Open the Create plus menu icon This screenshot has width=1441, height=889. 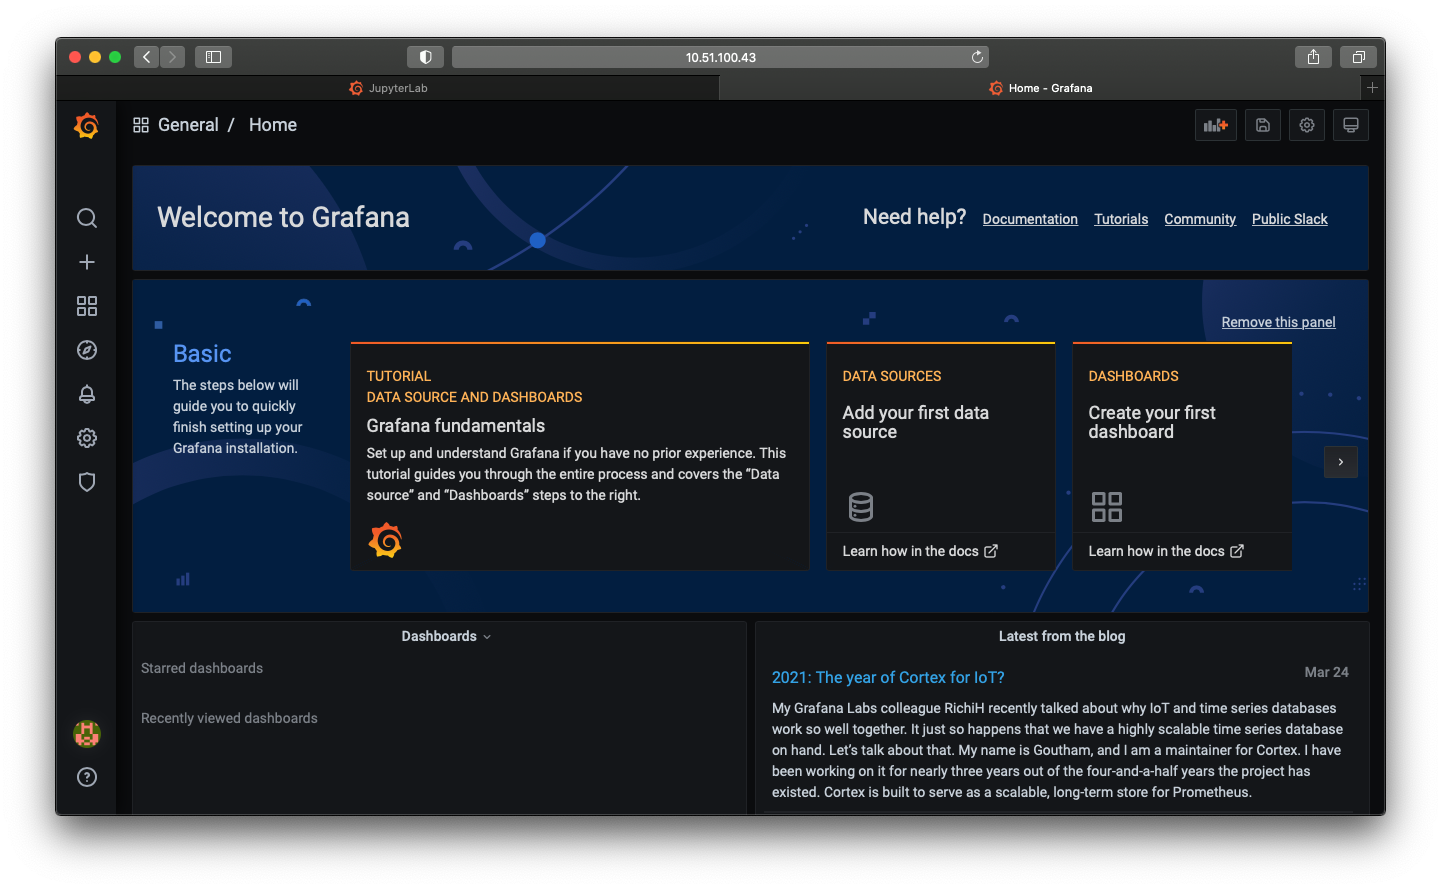[x=87, y=262]
